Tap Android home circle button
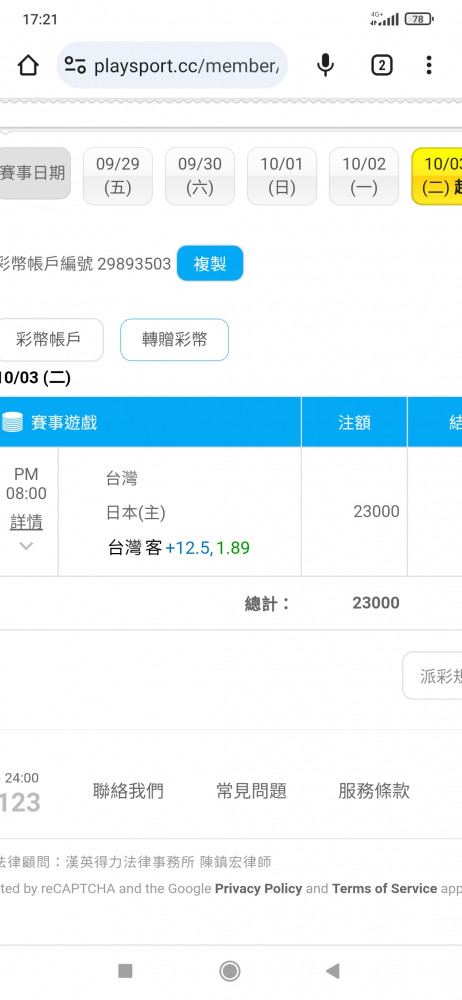This screenshot has width=462, height=1000. point(230,971)
